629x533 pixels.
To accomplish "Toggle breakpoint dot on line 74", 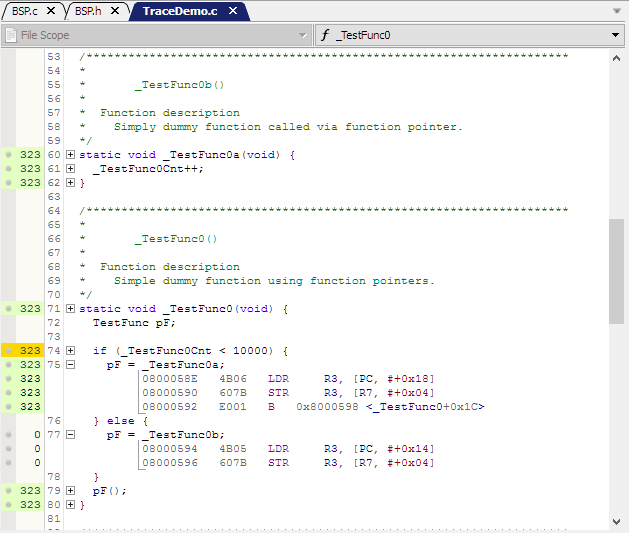I will 8,351.
